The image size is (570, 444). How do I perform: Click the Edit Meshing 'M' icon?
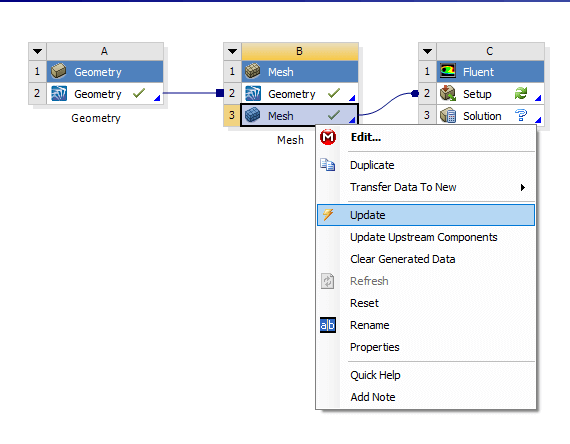[328, 137]
